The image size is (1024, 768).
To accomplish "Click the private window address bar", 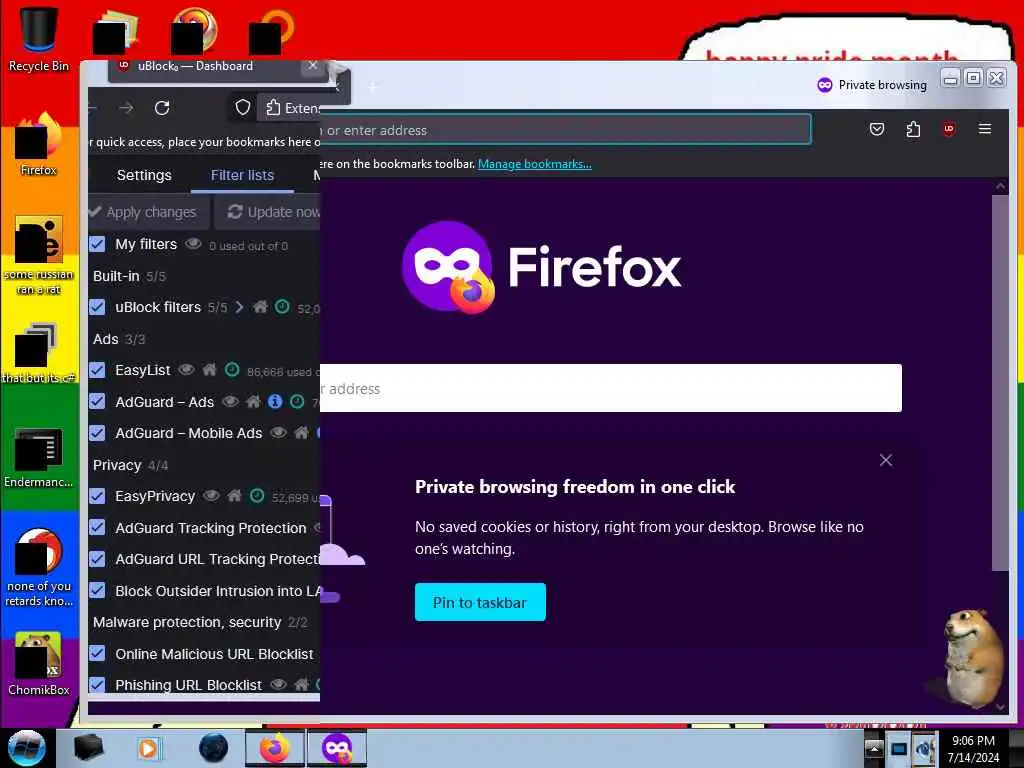I will (565, 130).
